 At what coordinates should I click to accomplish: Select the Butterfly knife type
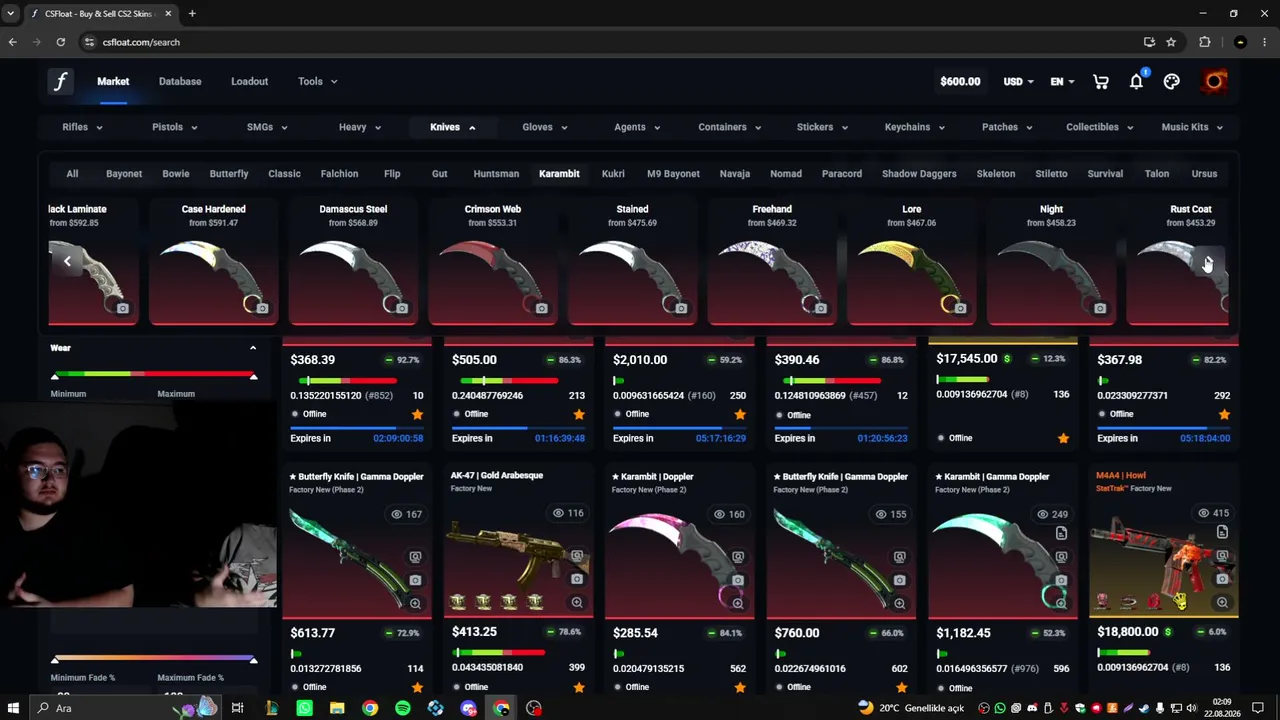click(x=229, y=174)
